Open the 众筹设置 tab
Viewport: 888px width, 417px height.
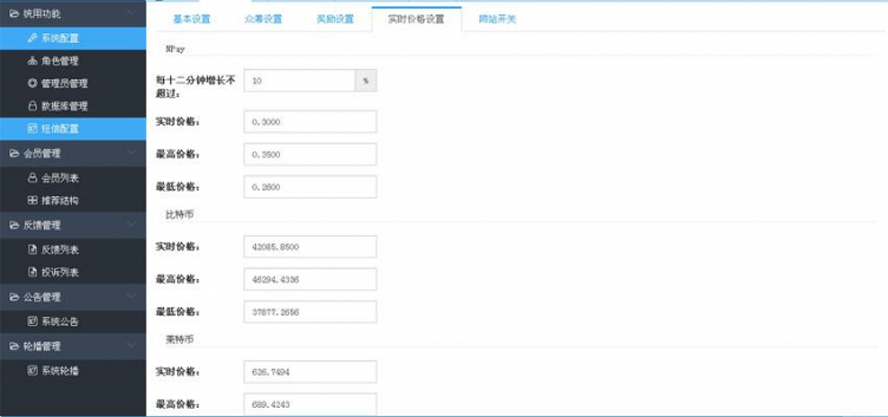(263, 19)
